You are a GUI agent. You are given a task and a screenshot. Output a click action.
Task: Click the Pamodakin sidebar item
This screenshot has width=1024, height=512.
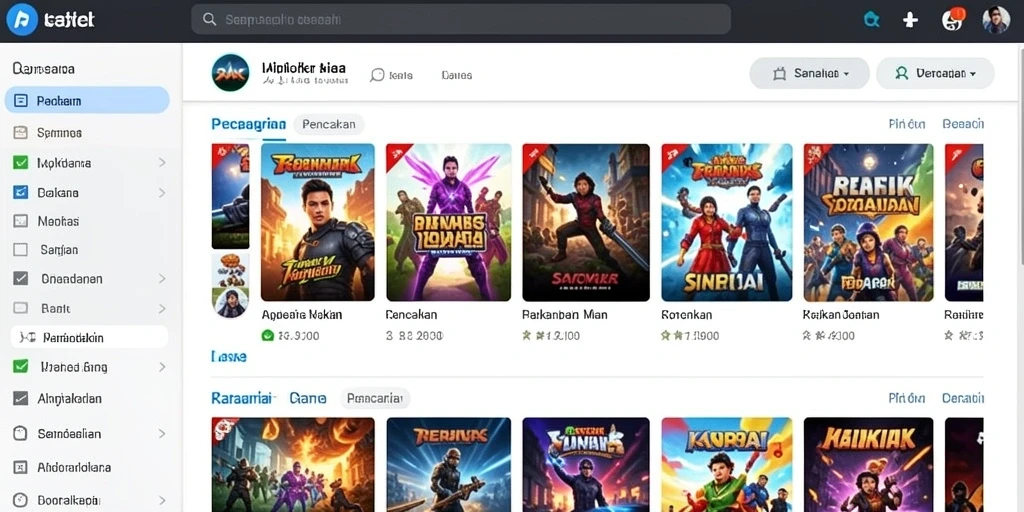[89, 338]
